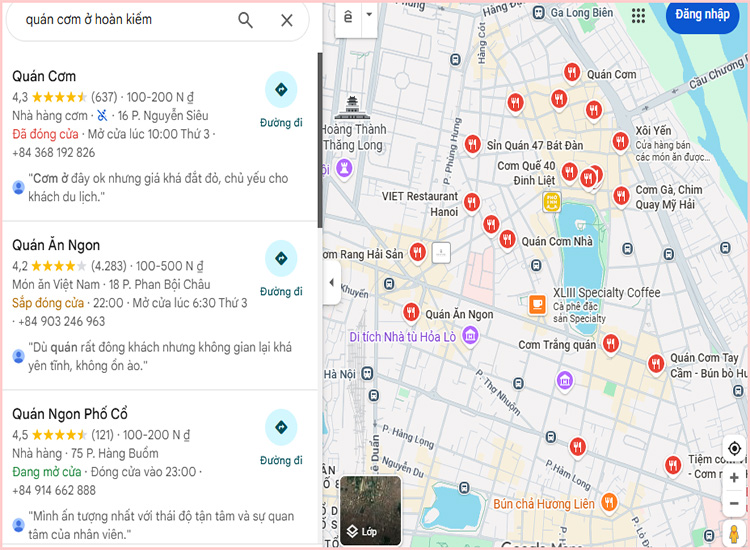This screenshot has width=750, height=550.
Task: Click the purple museum icon near P. Thợ Nhuộm
Action: tap(564, 380)
